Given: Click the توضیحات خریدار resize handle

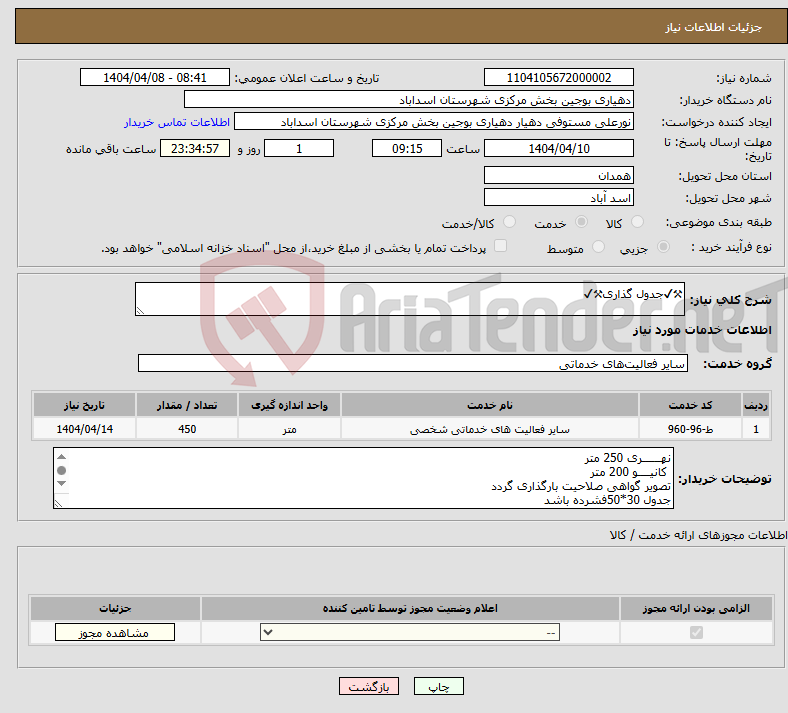Looking at the screenshot, I should coord(59,503).
